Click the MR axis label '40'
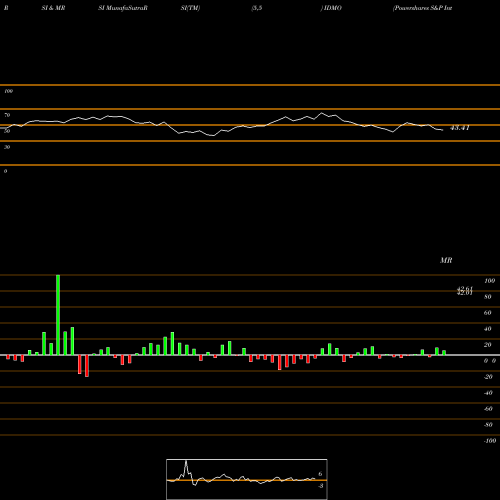This screenshot has height=500, width=500. pos(488,329)
